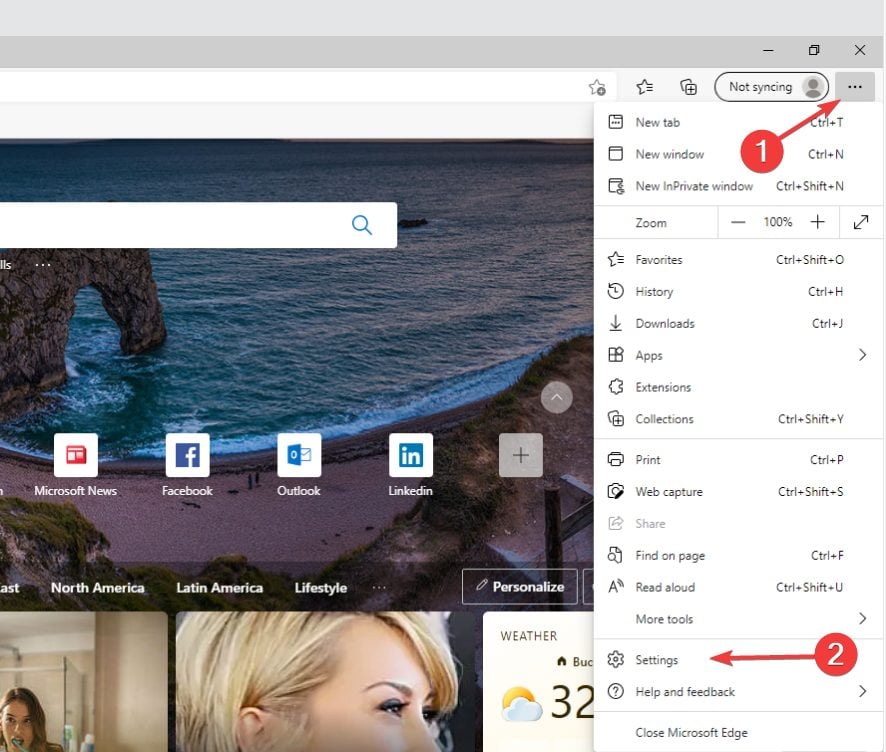886x752 pixels.
Task: Select Find on page
Action: click(x=737, y=555)
